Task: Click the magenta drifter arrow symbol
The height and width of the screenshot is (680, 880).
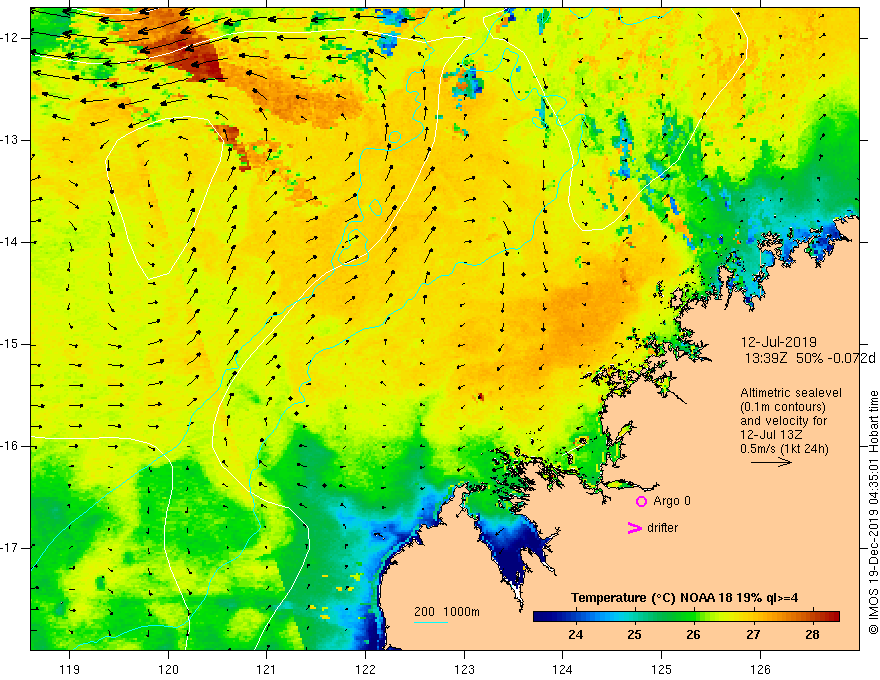Action: 635,528
